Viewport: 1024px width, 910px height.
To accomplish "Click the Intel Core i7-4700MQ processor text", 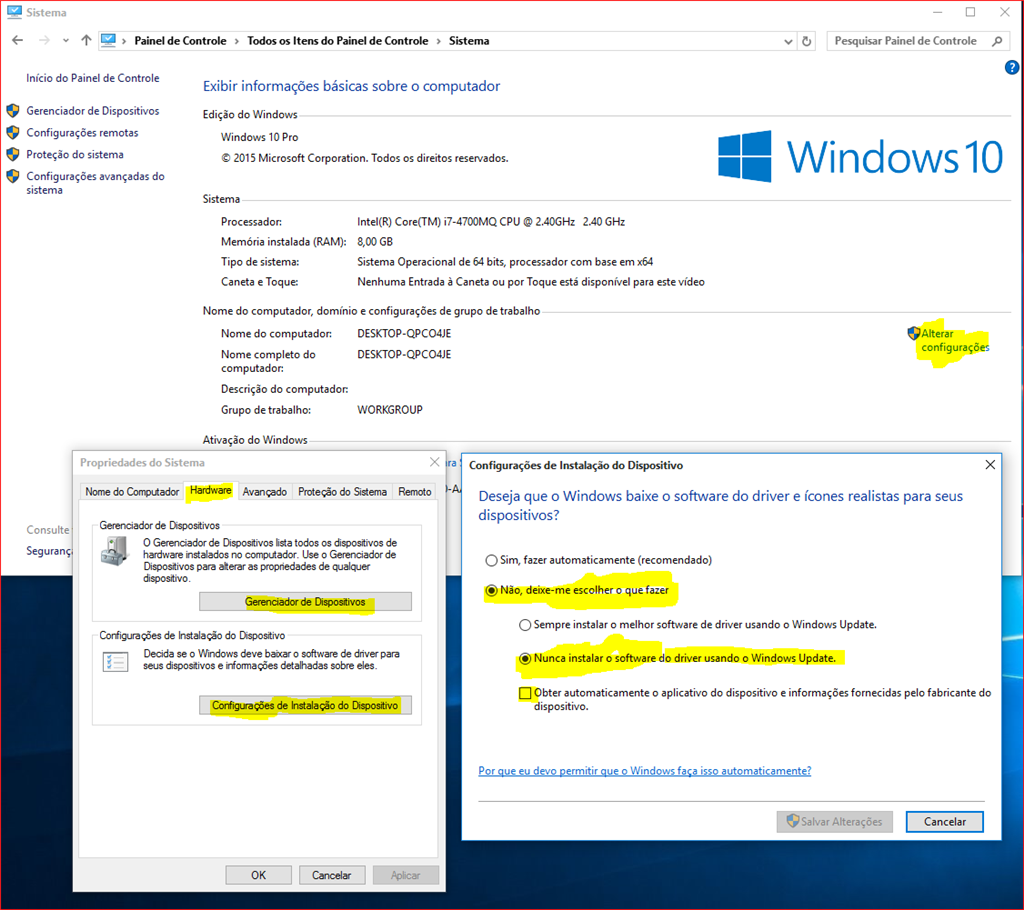I will point(491,222).
